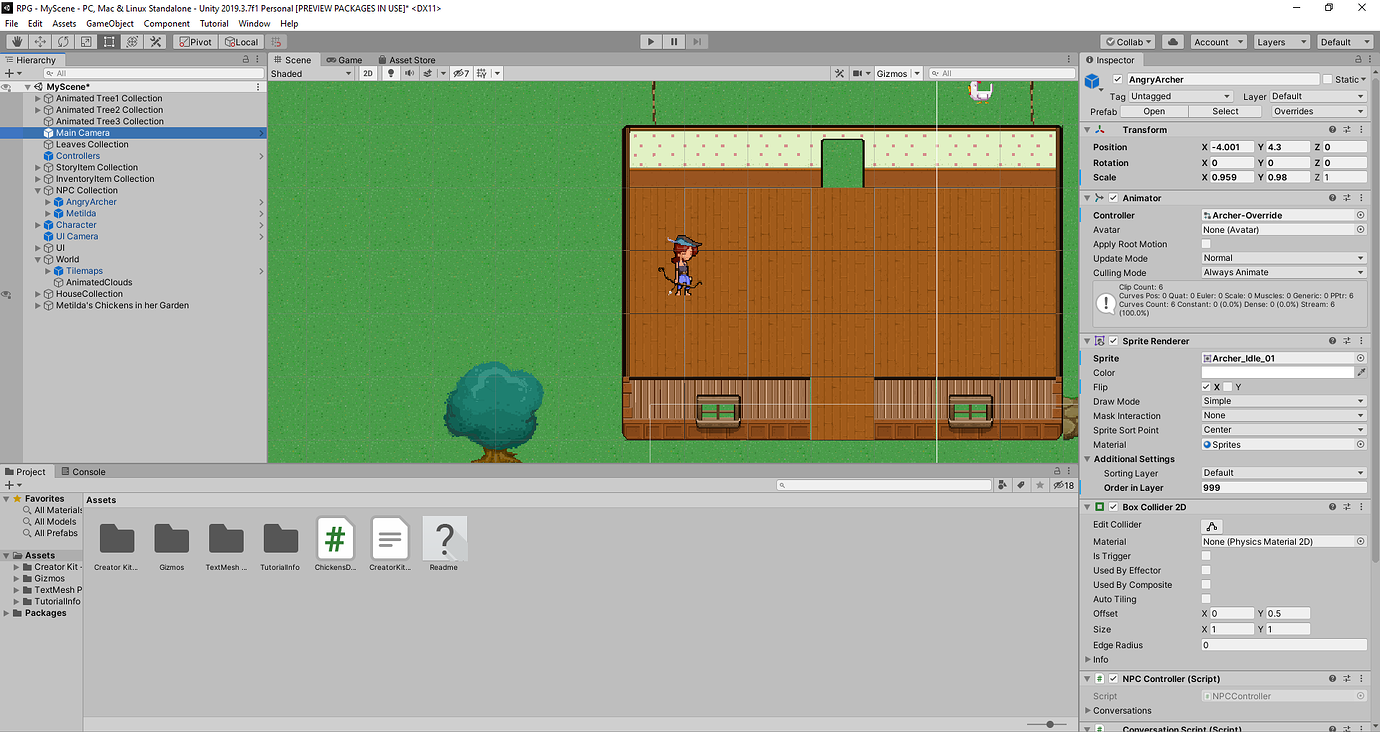Screen dimensions: 1380x732
Task: Open the Readme asset in the Project panel
Action: pos(444,540)
